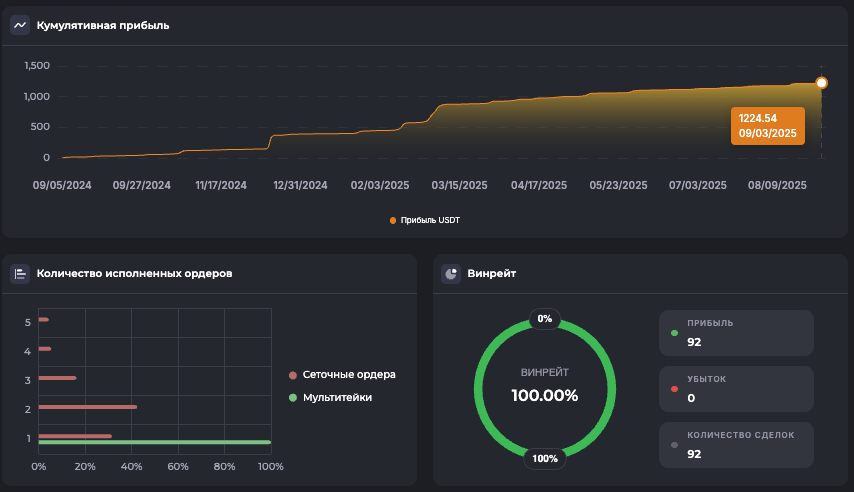Screen dimensions: 854x492
Task: Click the red grid orders bar at row 2
Action: tap(87, 407)
